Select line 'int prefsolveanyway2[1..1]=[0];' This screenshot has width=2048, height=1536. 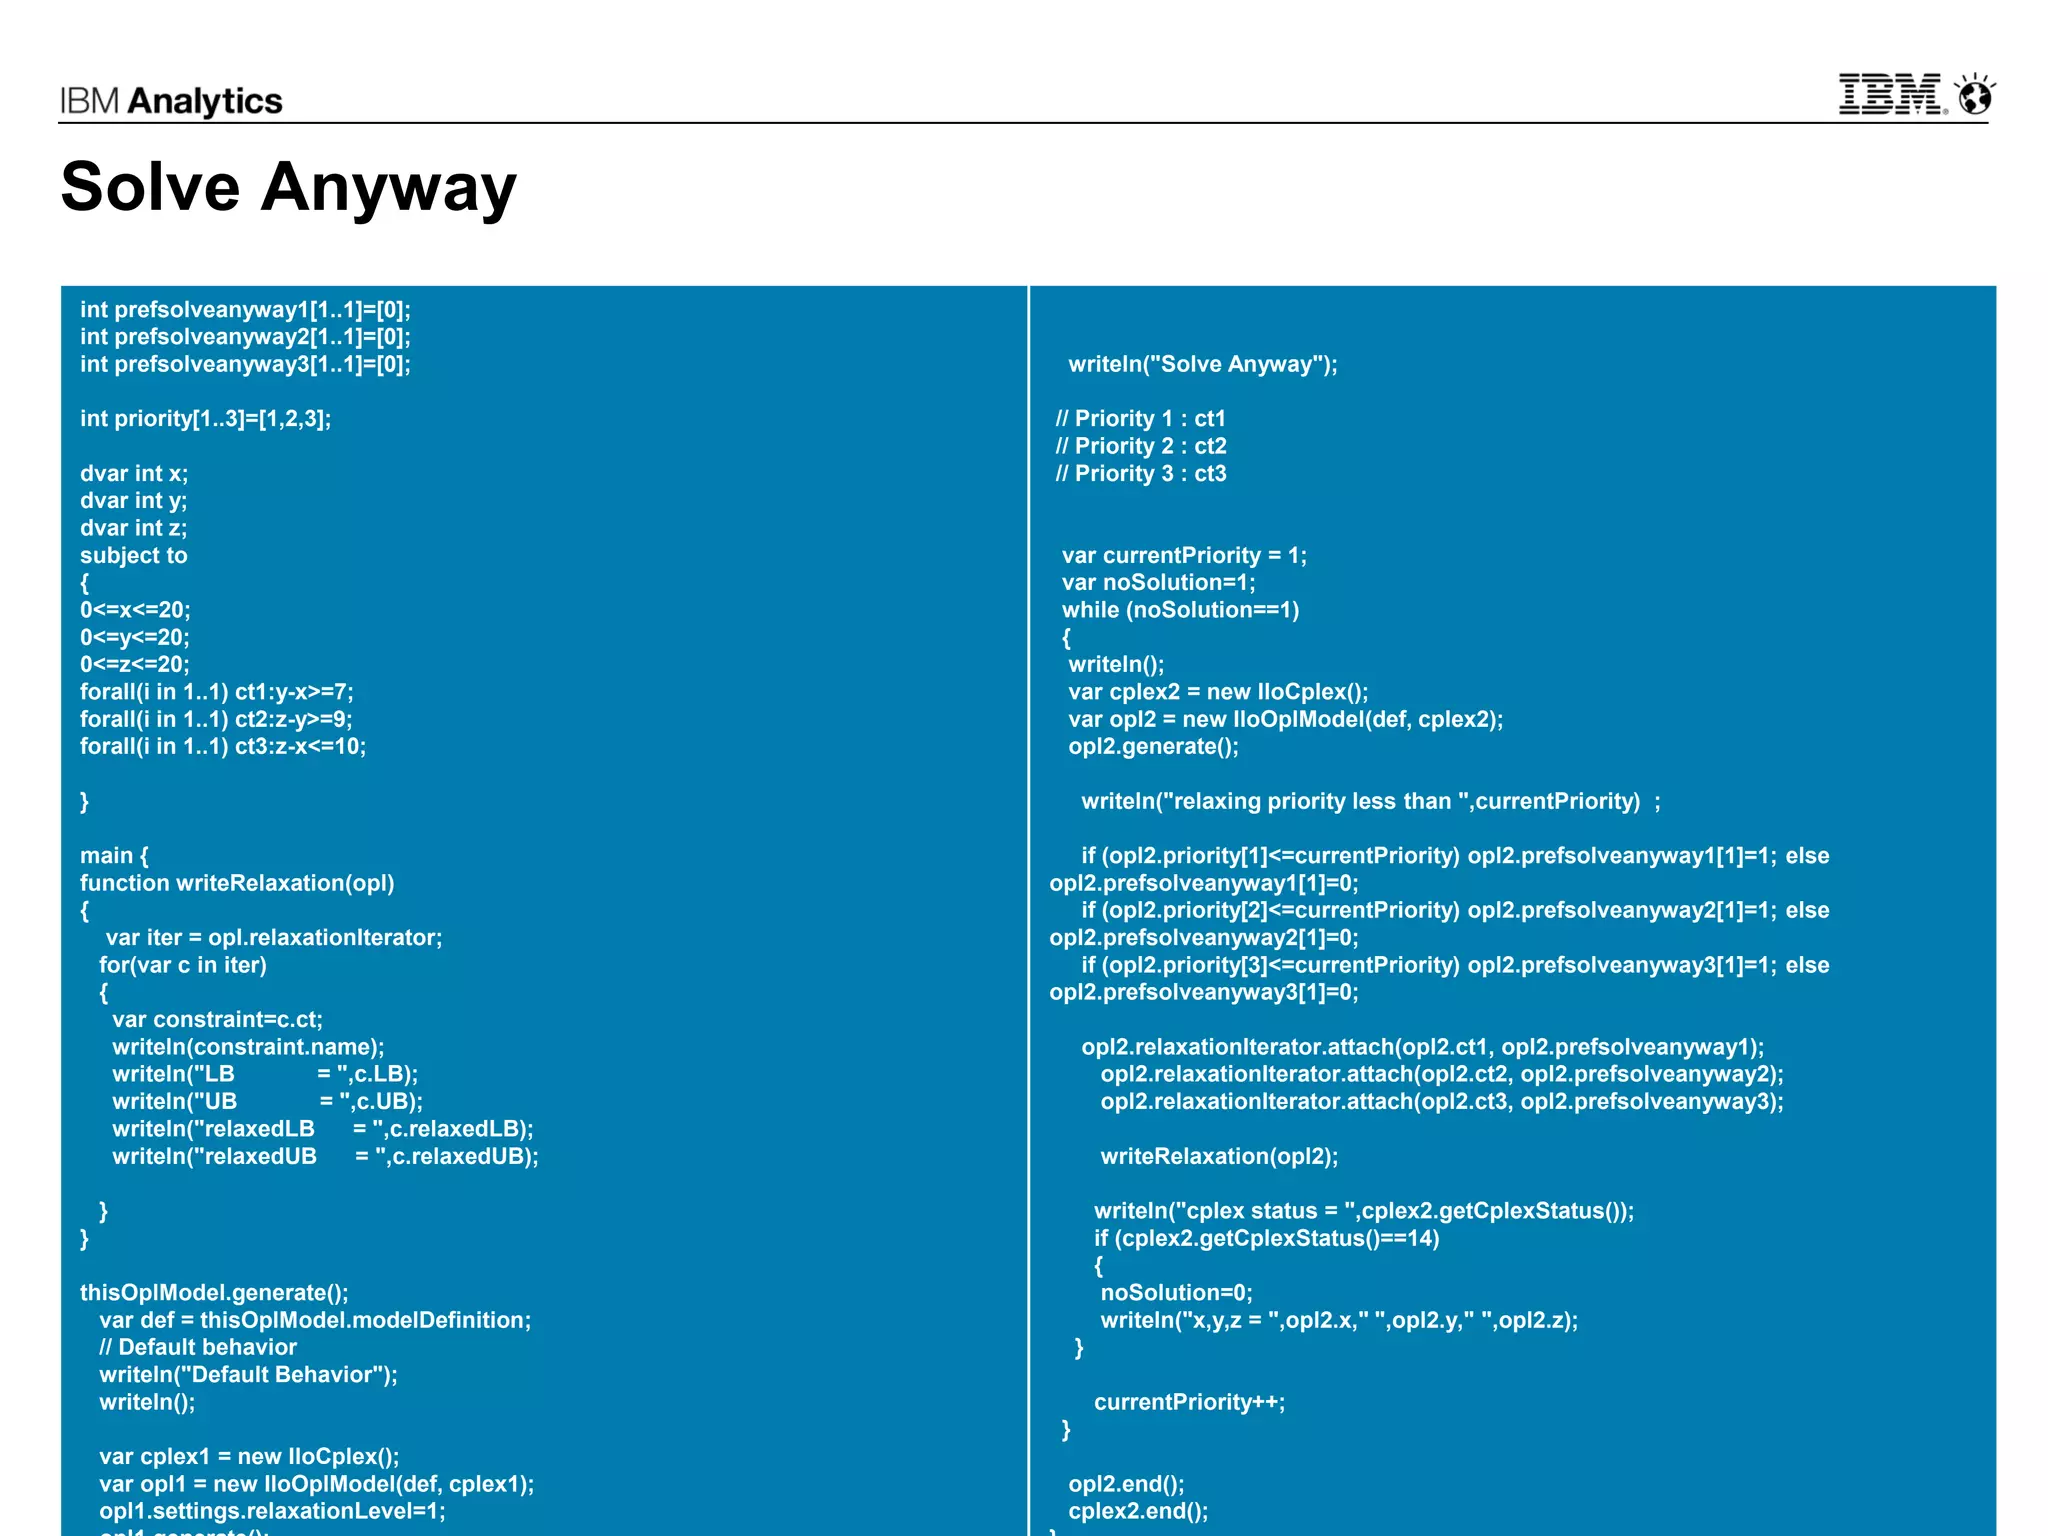tap(245, 337)
